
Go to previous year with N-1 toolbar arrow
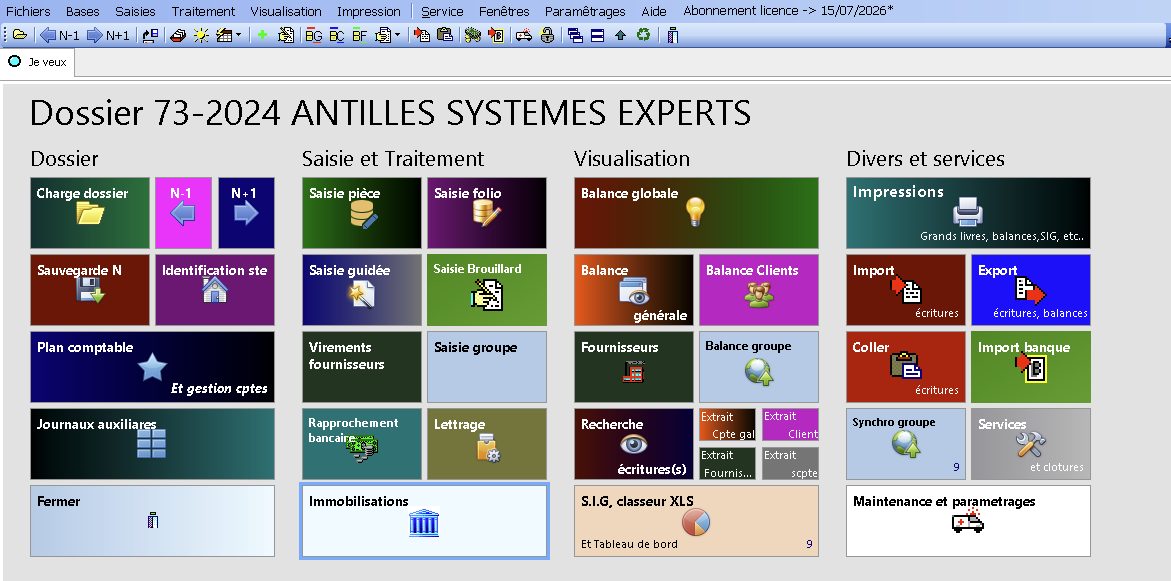click(x=59, y=35)
